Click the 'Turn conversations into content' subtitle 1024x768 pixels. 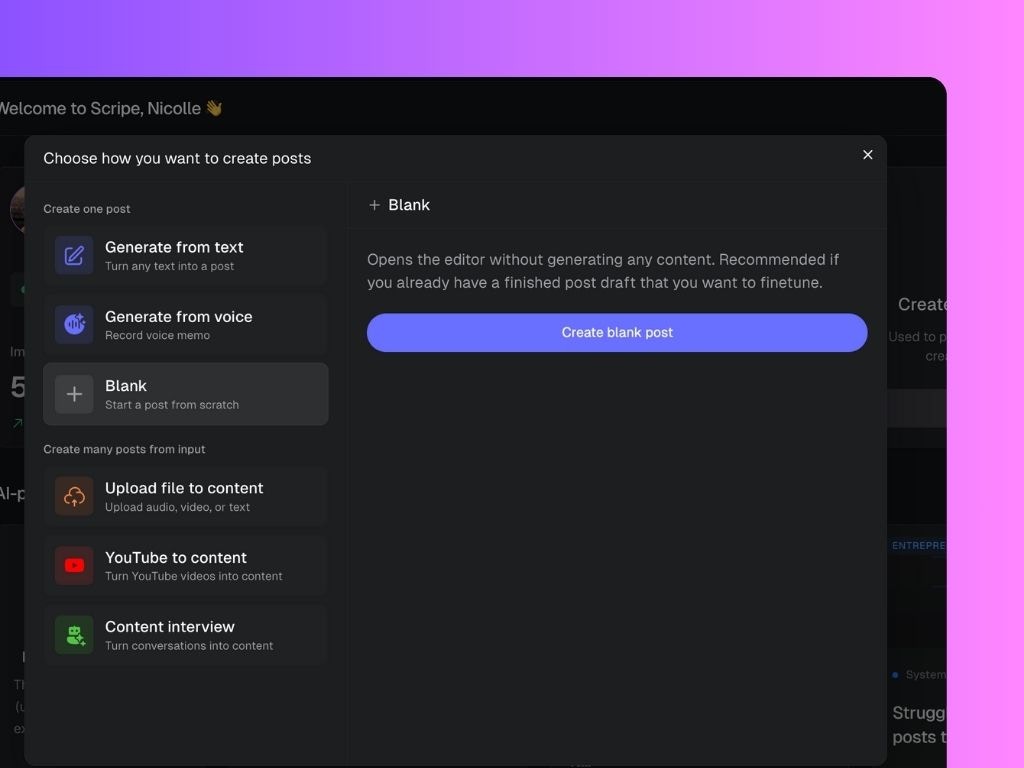[189, 646]
